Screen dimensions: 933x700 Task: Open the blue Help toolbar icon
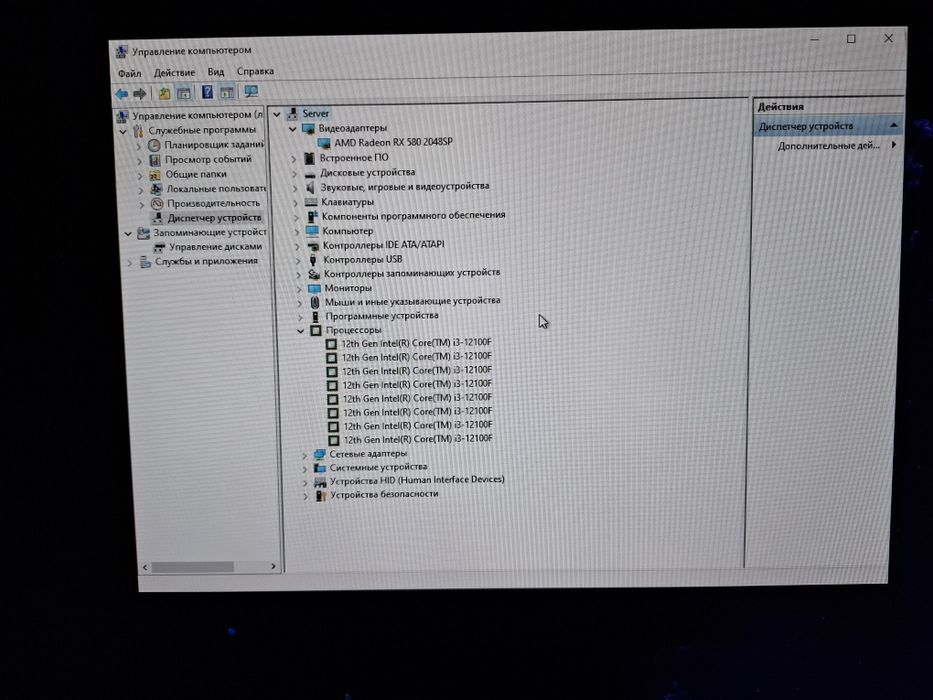pos(207,92)
